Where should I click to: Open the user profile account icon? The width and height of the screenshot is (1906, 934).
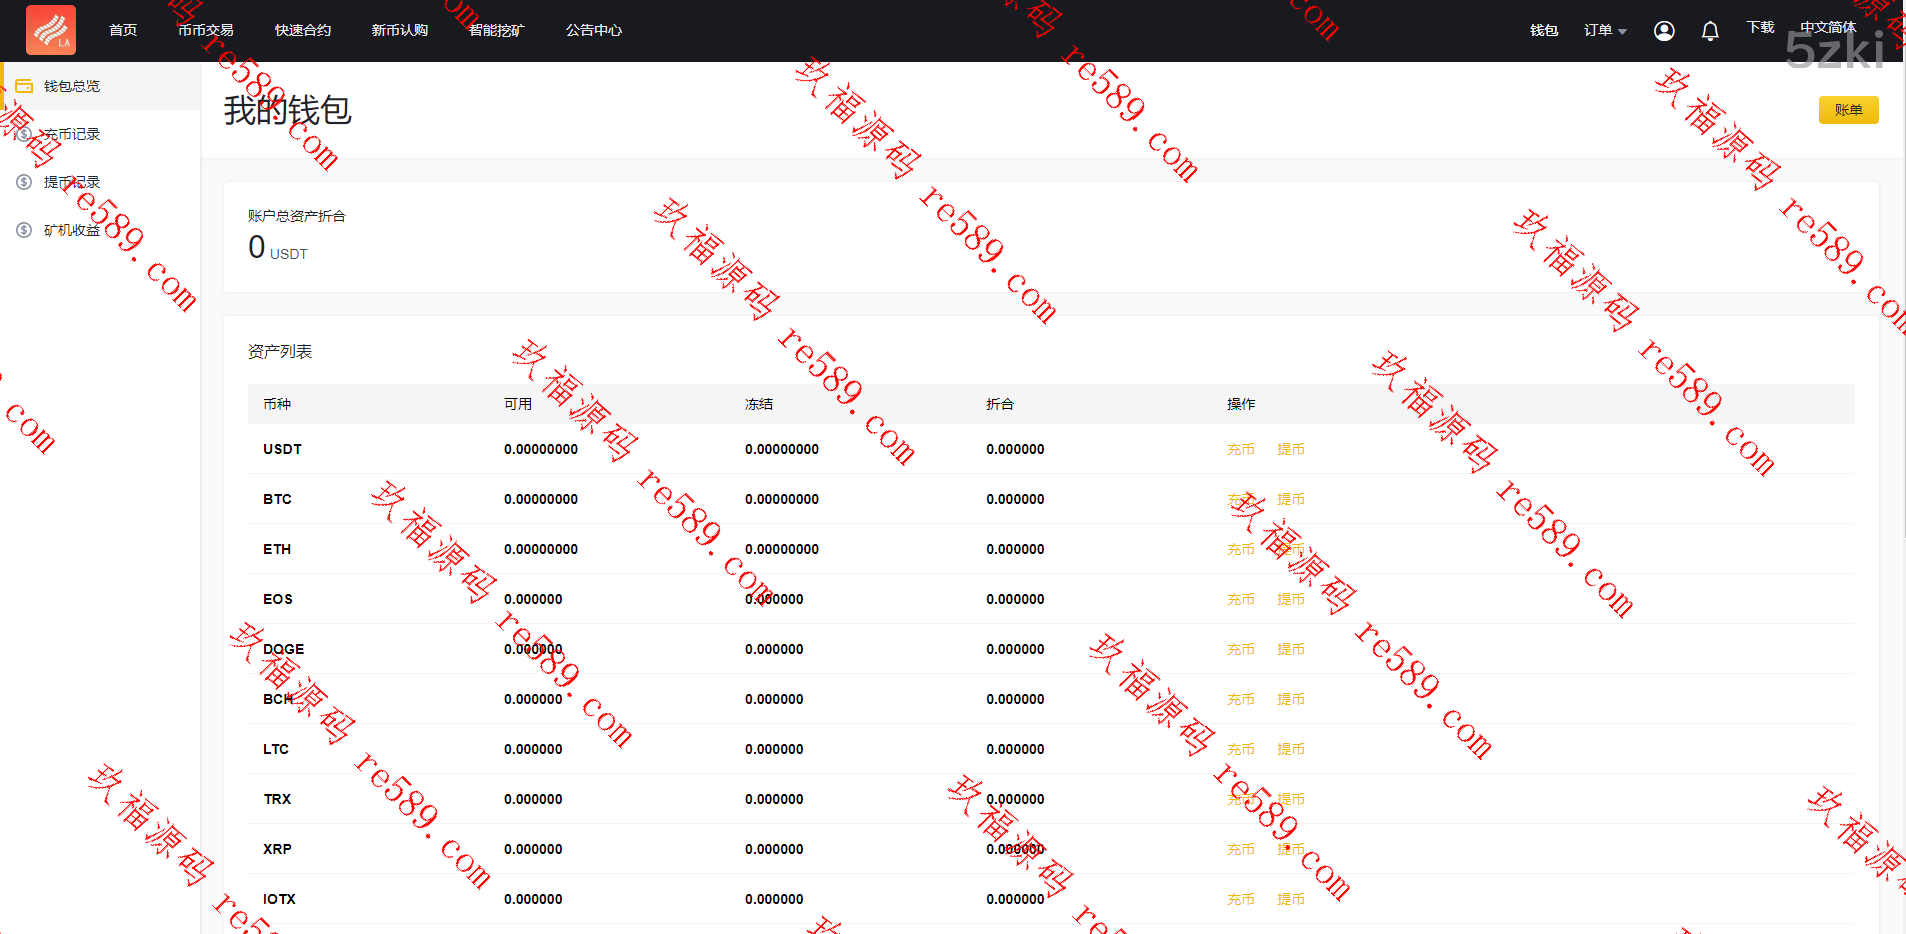[x=1664, y=31]
